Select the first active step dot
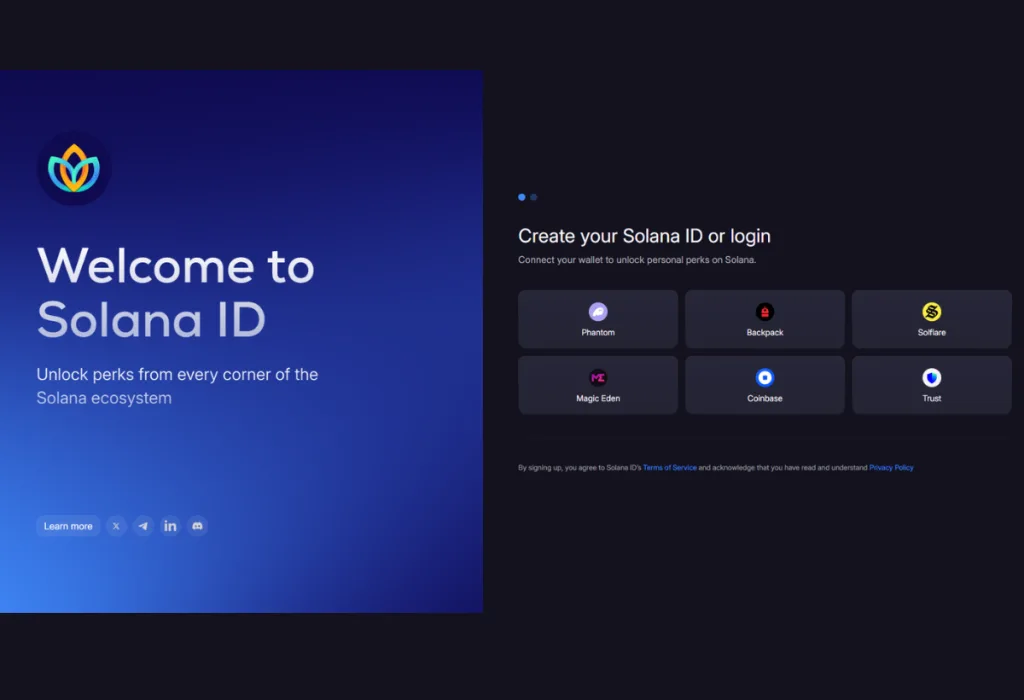Screen dimensions: 1024x700 click(x=522, y=197)
